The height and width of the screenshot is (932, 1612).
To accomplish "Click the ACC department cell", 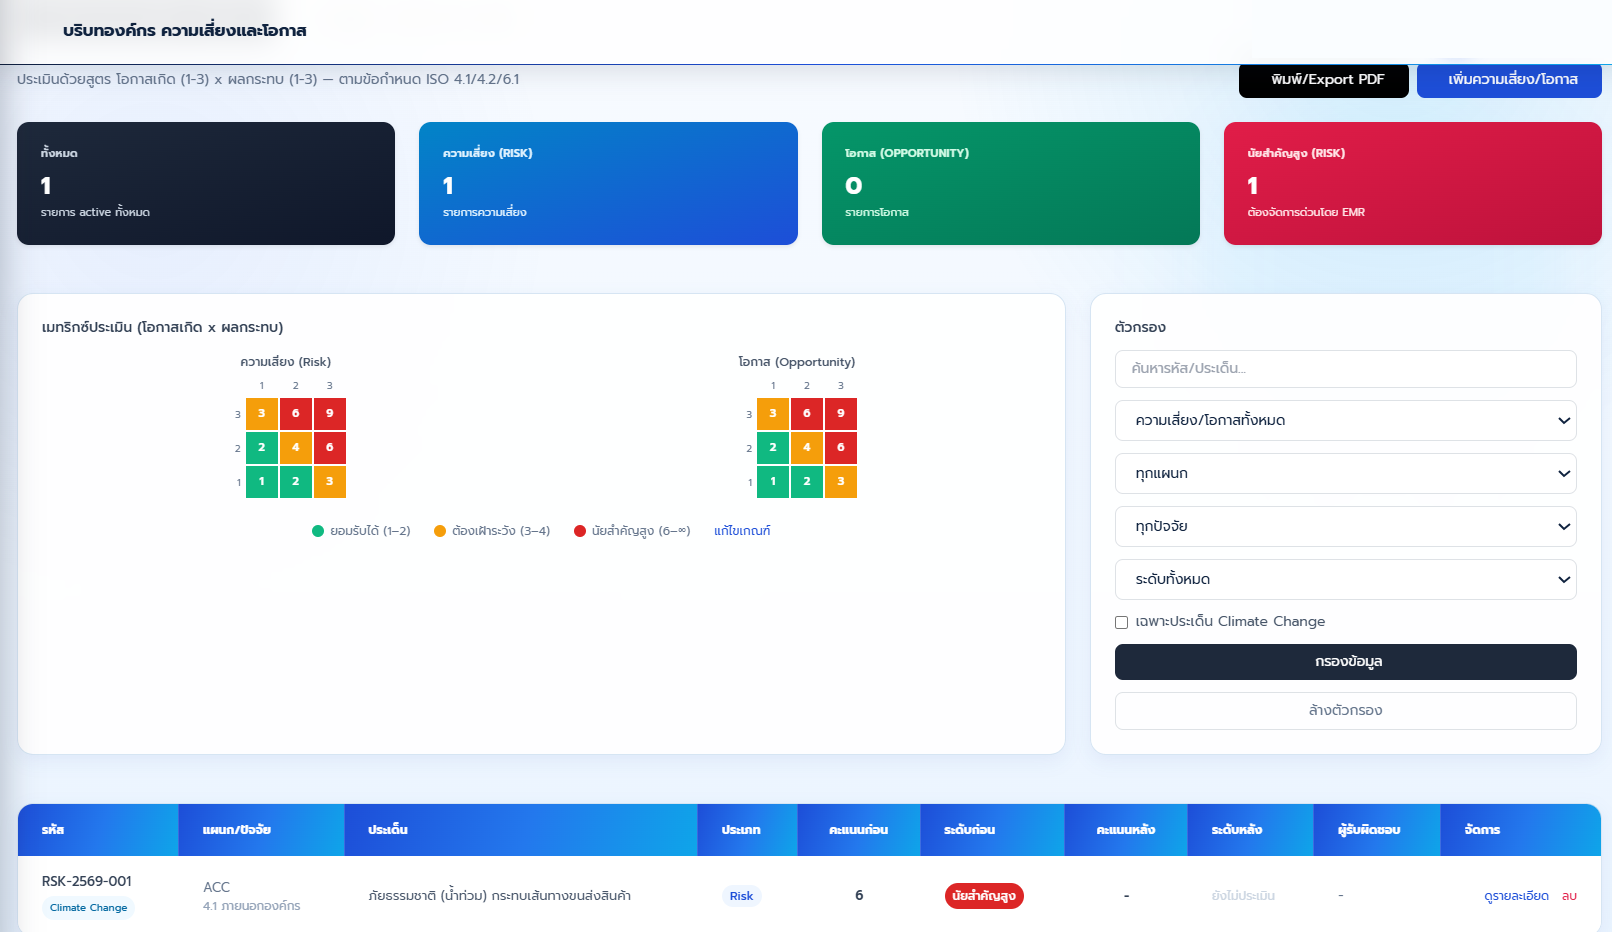I will (217, 887).
